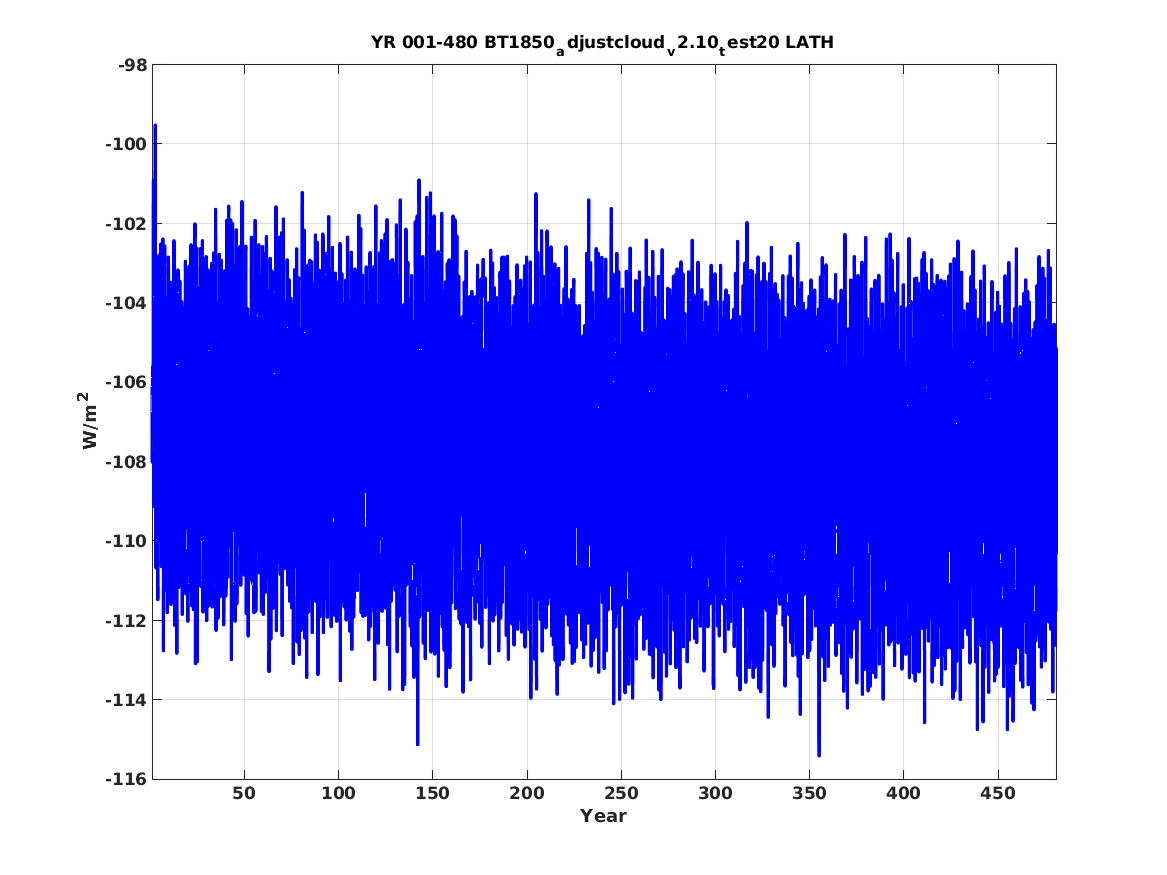Click the y-axis tick label '-110'
The image size is (1167, 875).
pyautogui.click(x=126, y=541)
